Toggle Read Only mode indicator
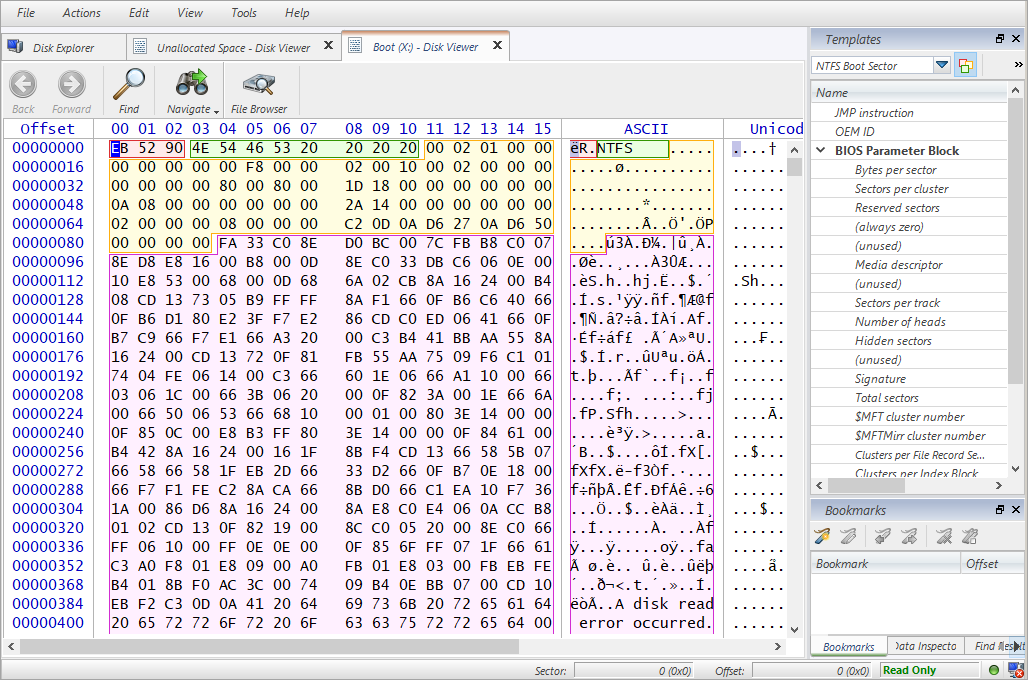 (909, 670)
